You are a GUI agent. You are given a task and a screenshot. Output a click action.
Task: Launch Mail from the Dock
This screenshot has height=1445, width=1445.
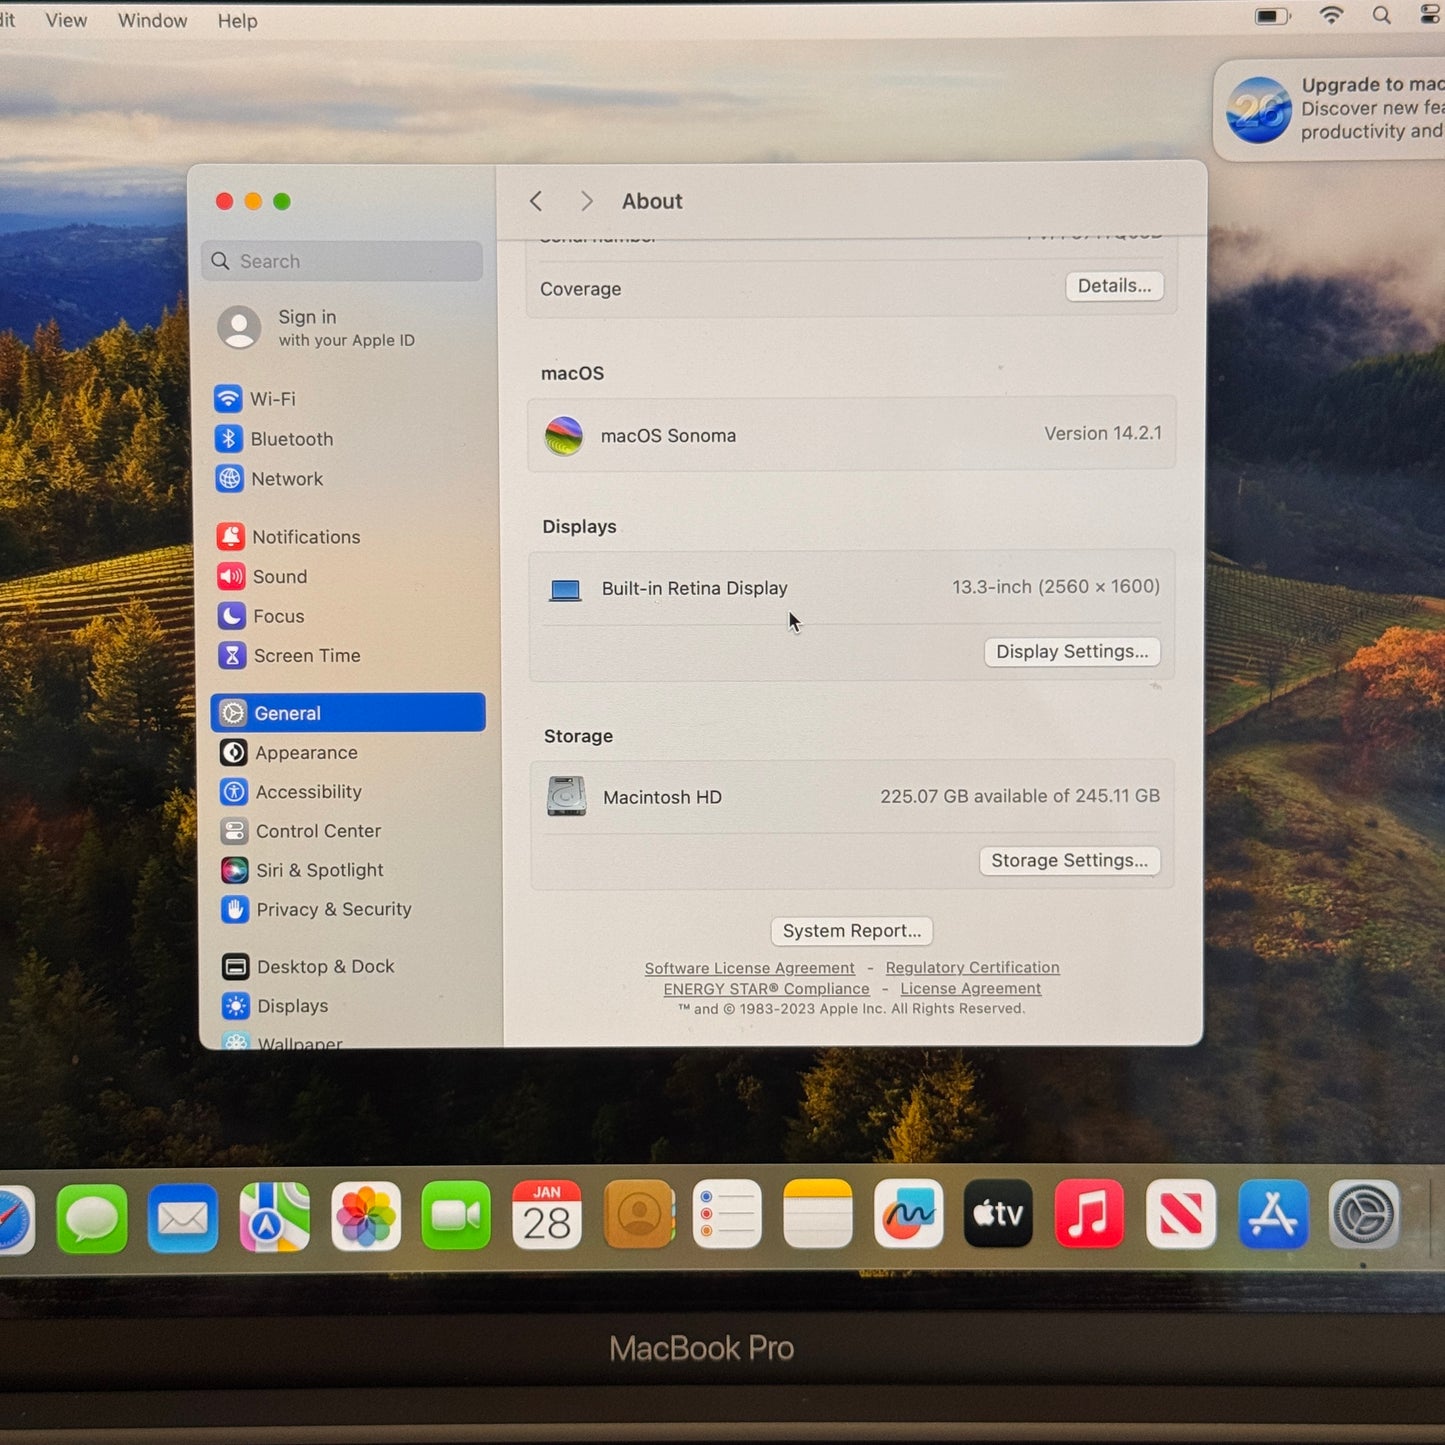pos(183,1218)
